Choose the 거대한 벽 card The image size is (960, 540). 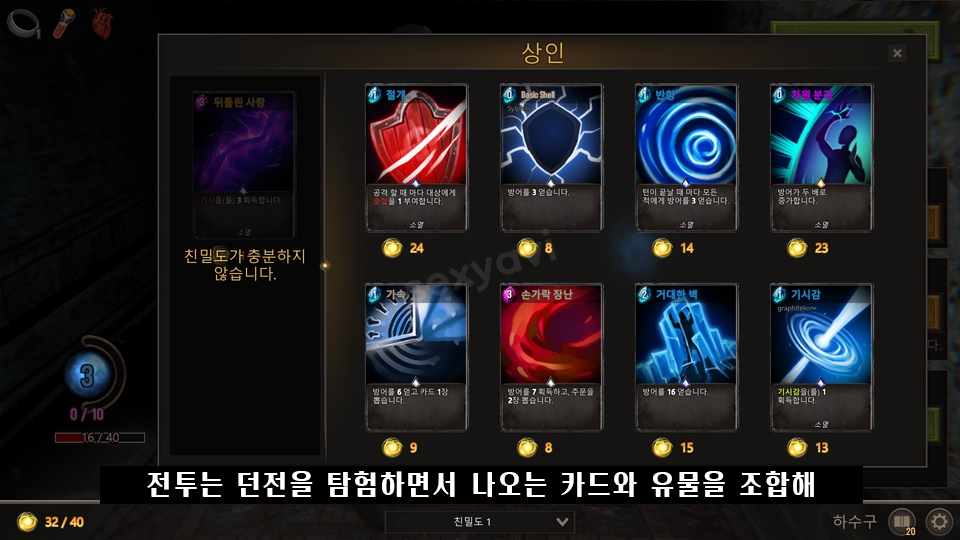[686, 357]
